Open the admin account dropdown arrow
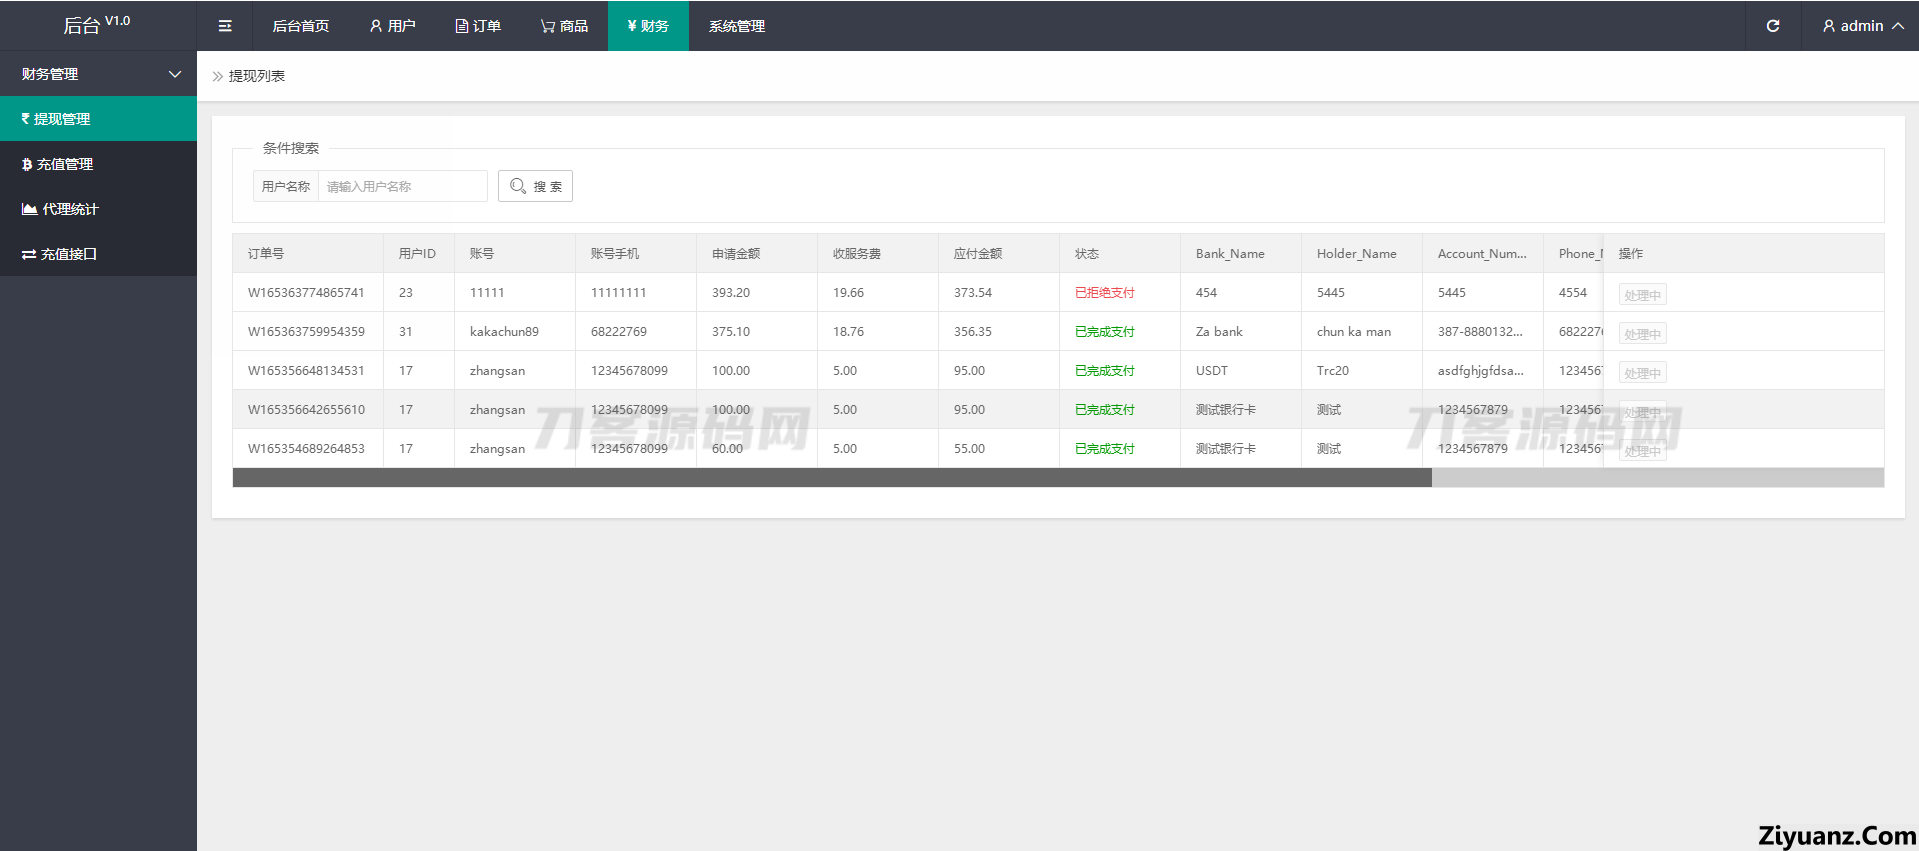1919x851 pixels. pos(1897,26)
